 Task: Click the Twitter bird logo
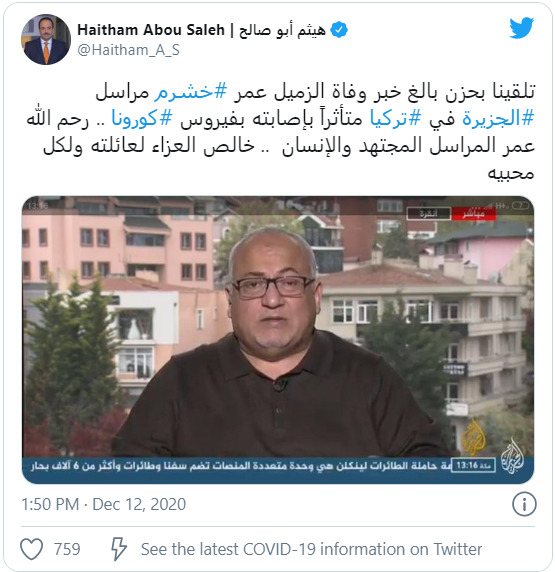[521, 28]
